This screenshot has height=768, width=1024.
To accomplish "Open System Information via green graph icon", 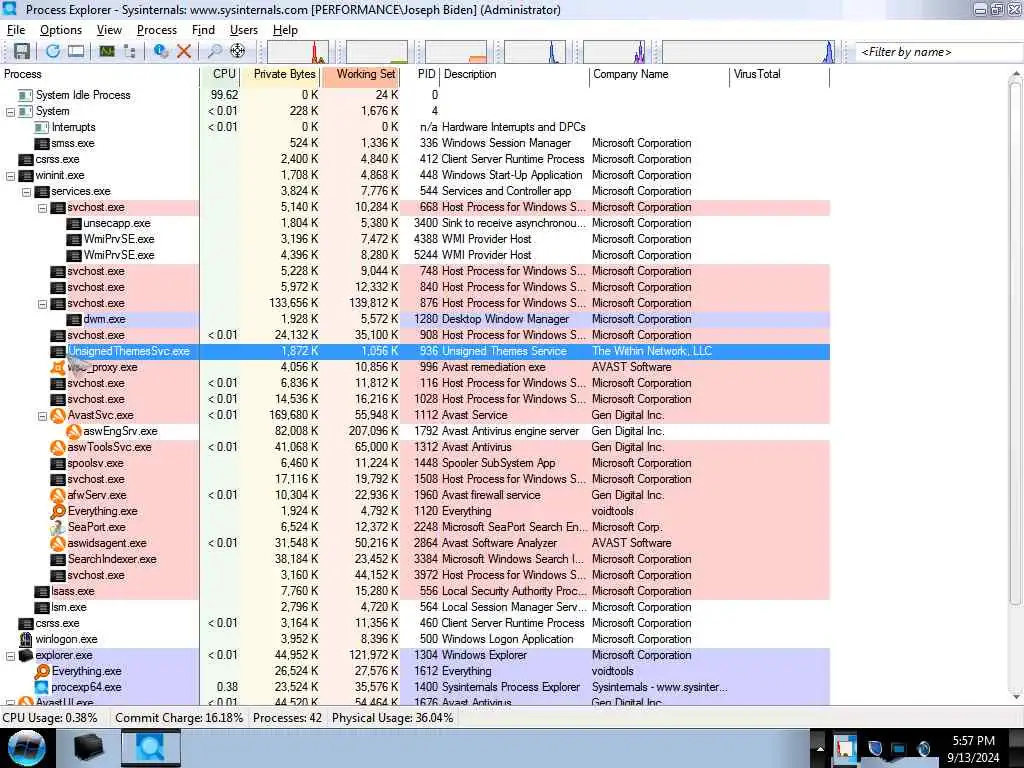I will [106, 51].
